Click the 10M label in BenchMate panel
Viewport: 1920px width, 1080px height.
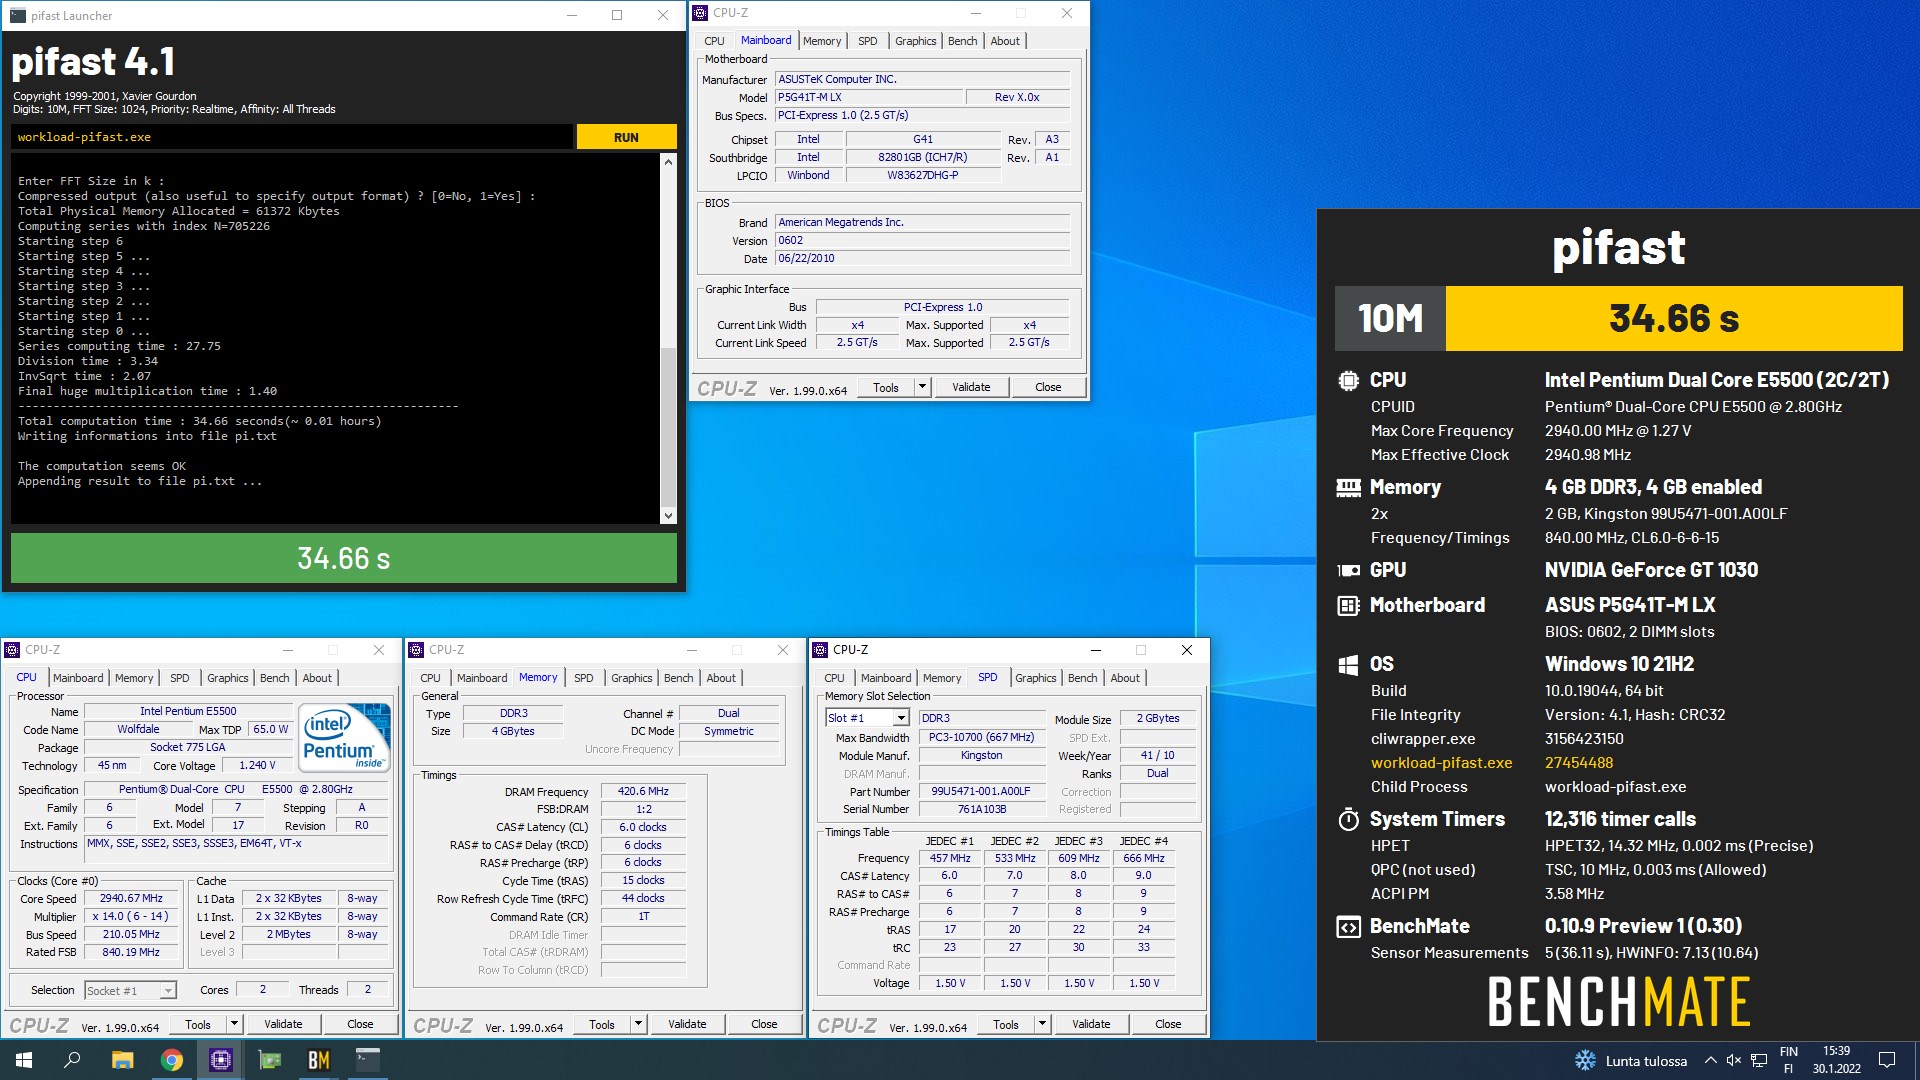[1390, 319]
